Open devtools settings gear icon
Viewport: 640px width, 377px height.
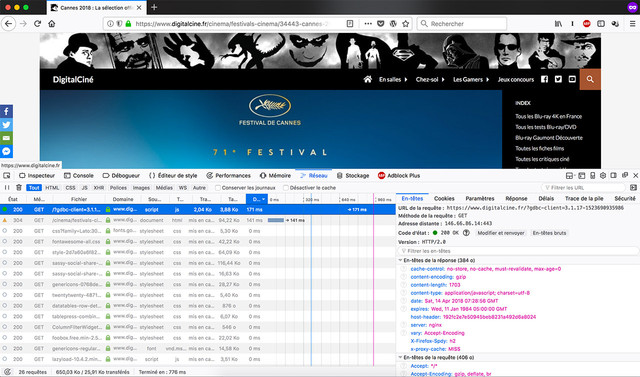coord(603,175)
